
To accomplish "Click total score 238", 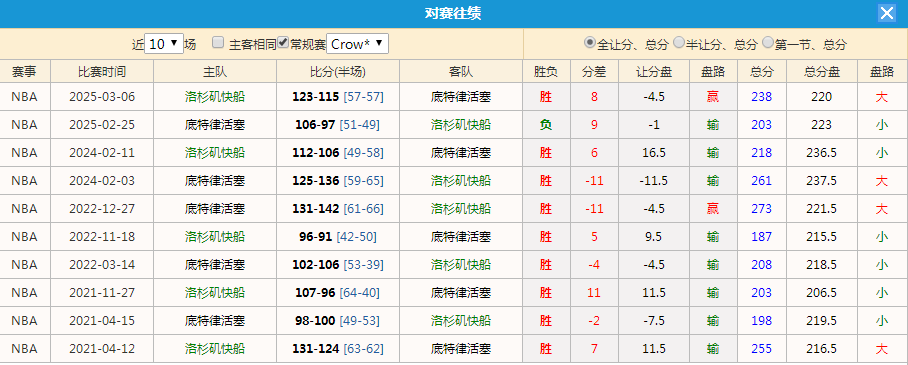I will coord(761,97).
